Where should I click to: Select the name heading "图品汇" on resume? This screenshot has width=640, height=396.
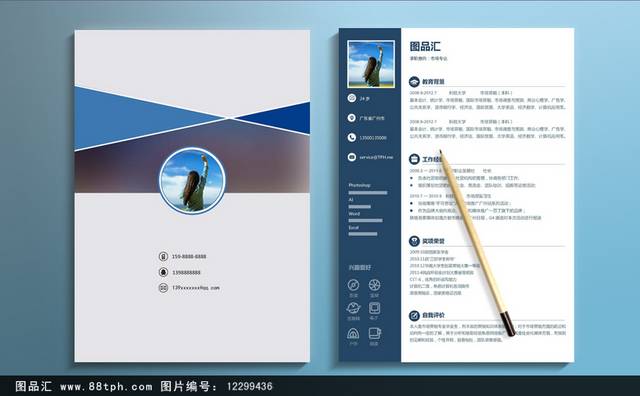[x=425, y=46]
